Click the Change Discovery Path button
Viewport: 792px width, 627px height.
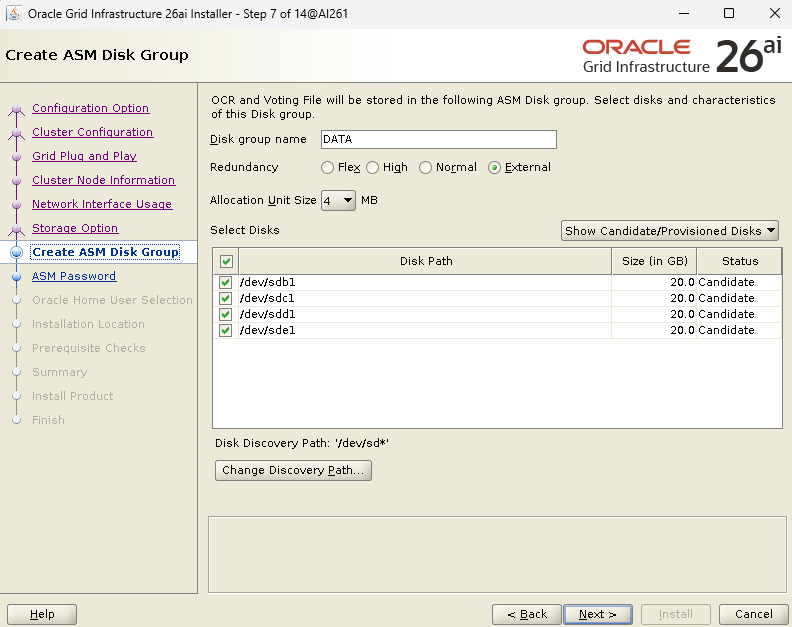[x=293, y=471]
